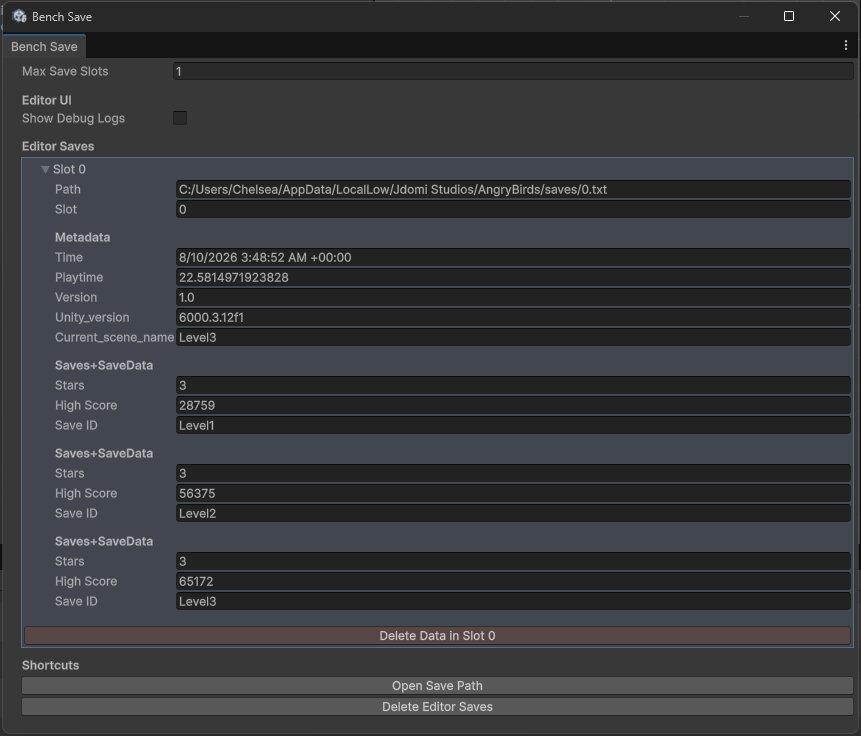The height and width of the screenshot is (736, 861).
Task: Click the Time field
Action: (x=513, y=258)
